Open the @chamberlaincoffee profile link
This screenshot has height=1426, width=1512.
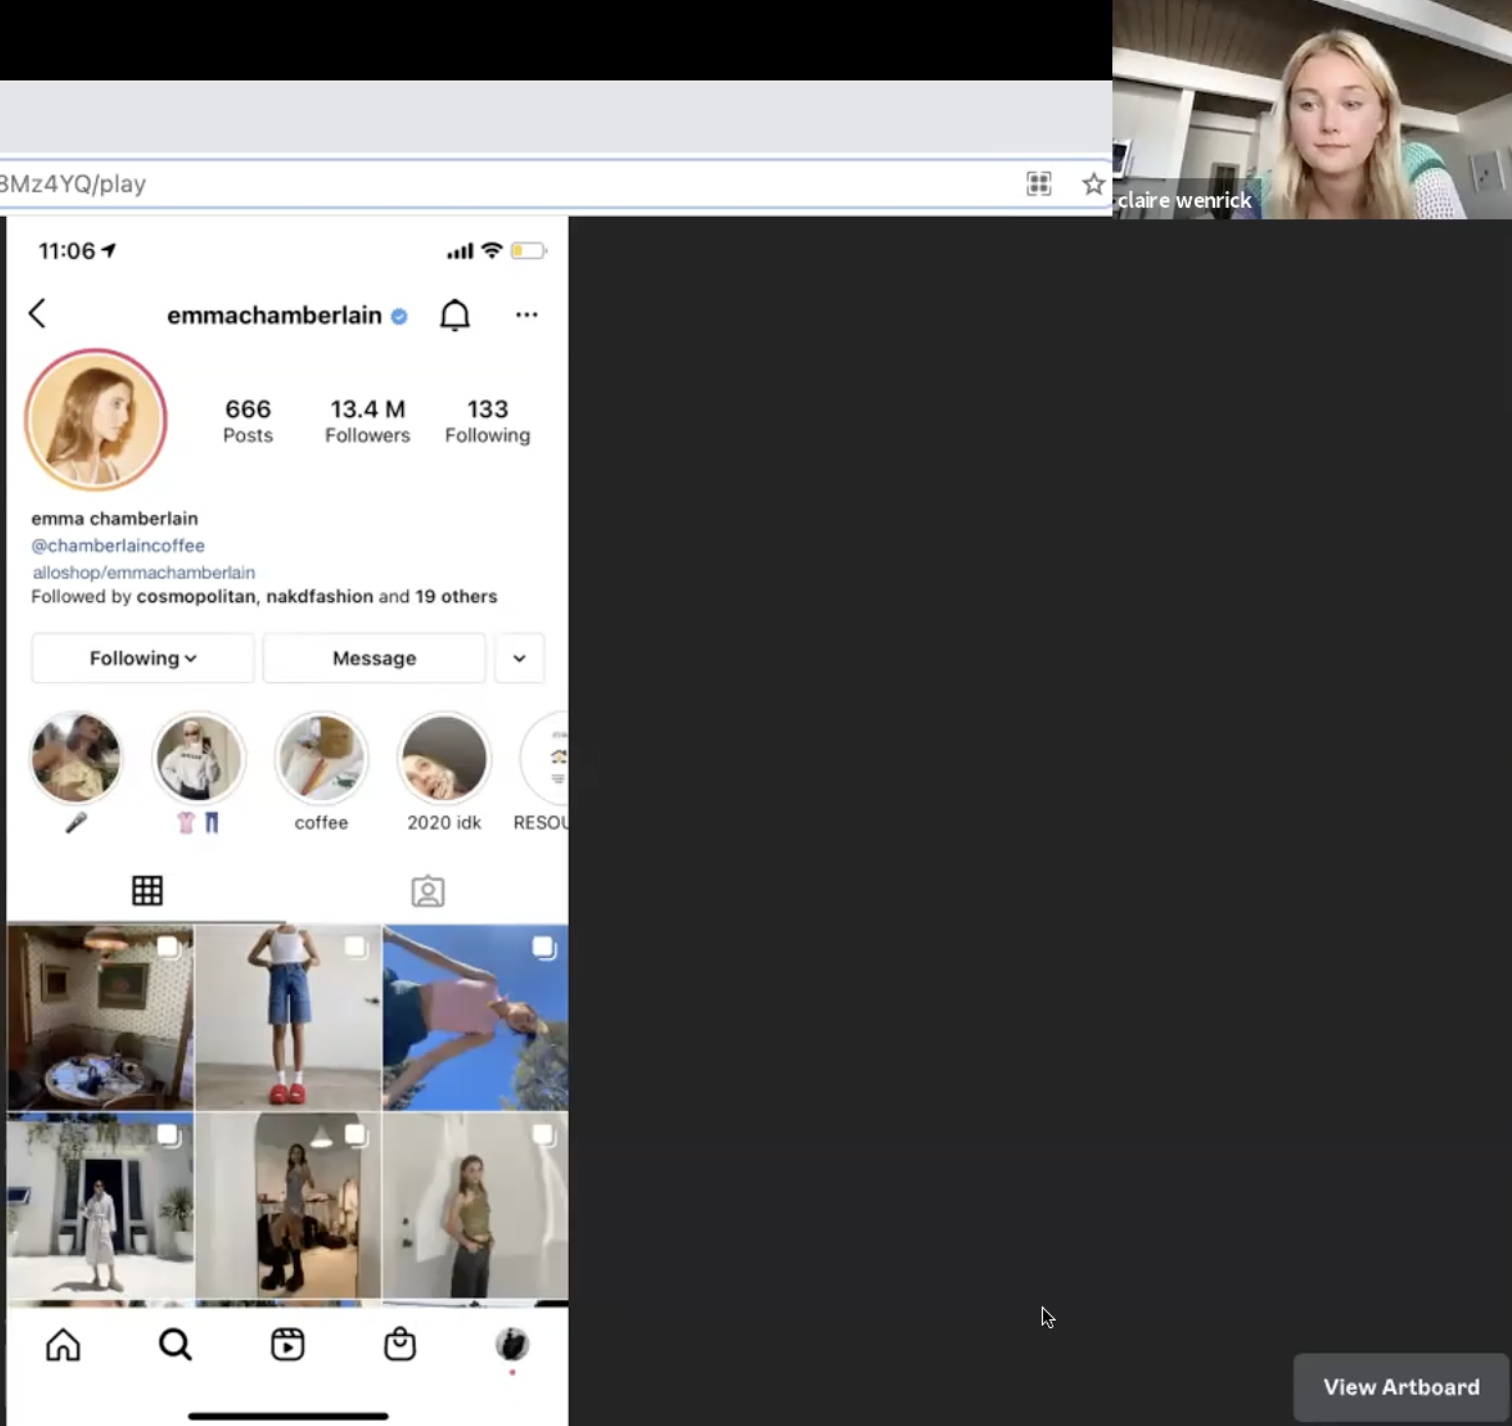point(118,545)
